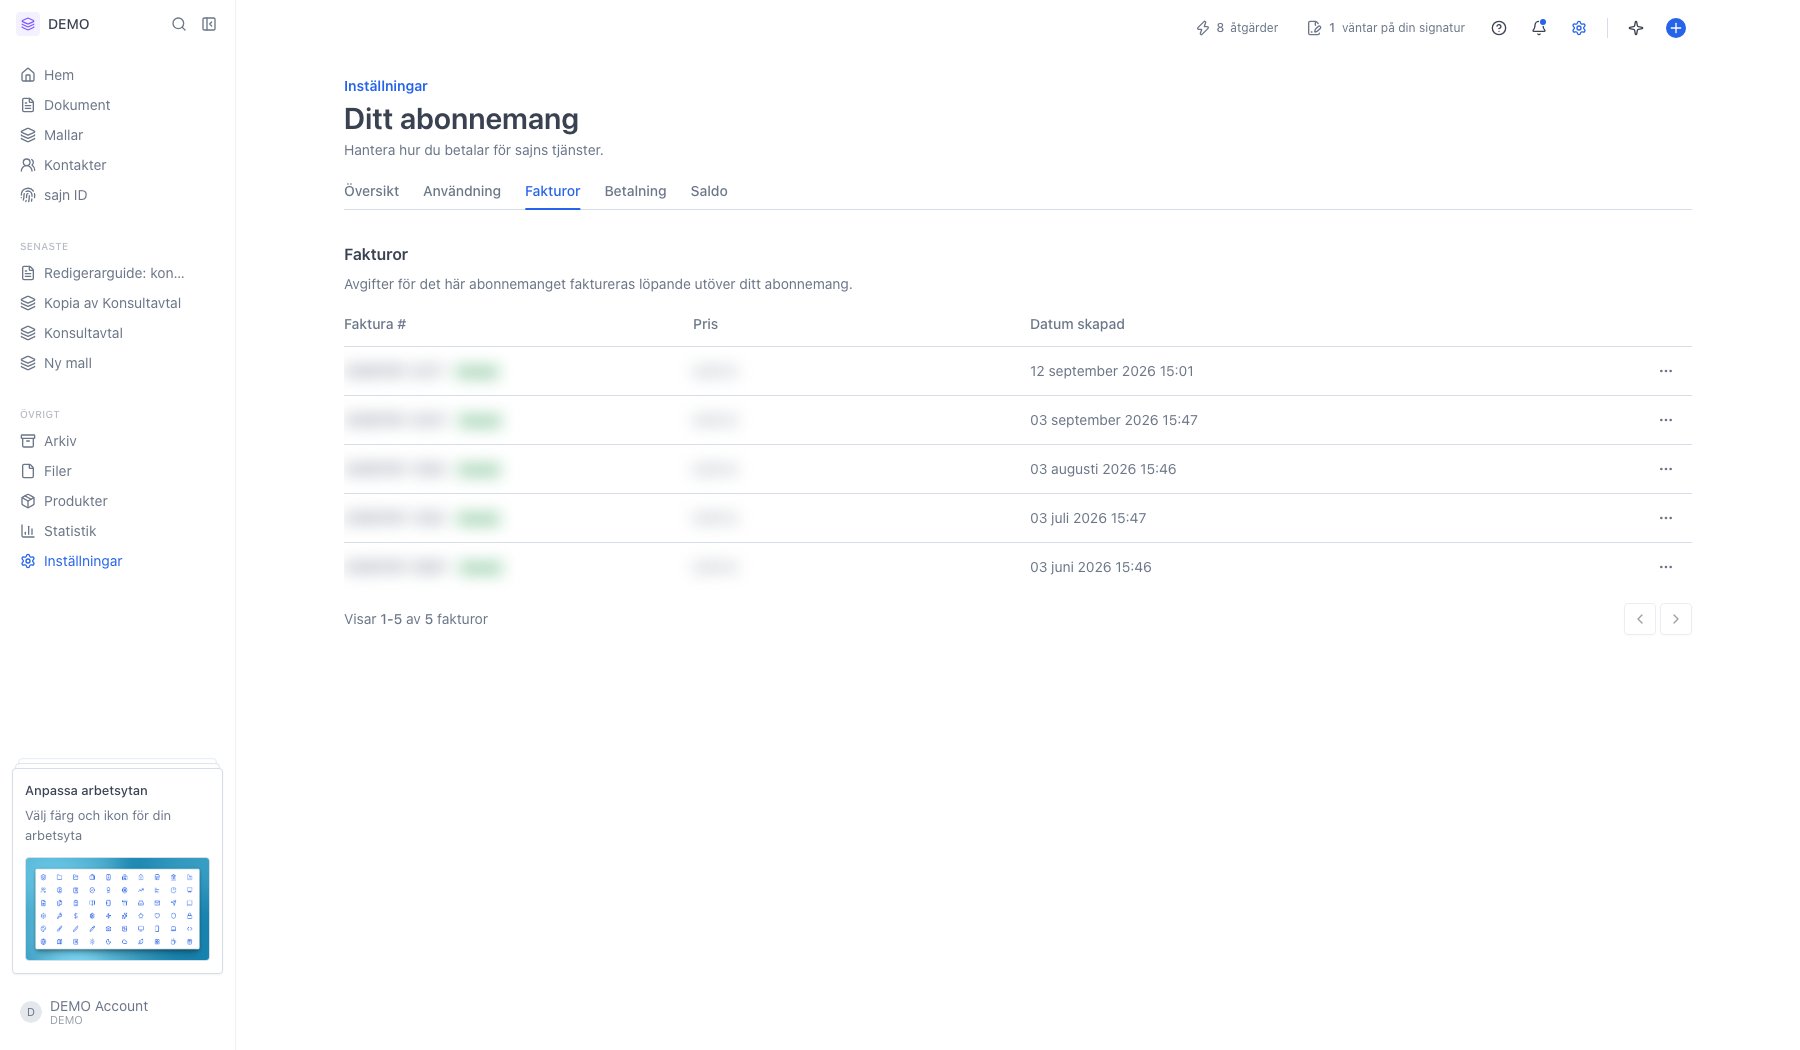This screenshot has width=1800, height=1050.
Task: Open the recent item named exactly Konsultavtal
Action: pos(117,333)
